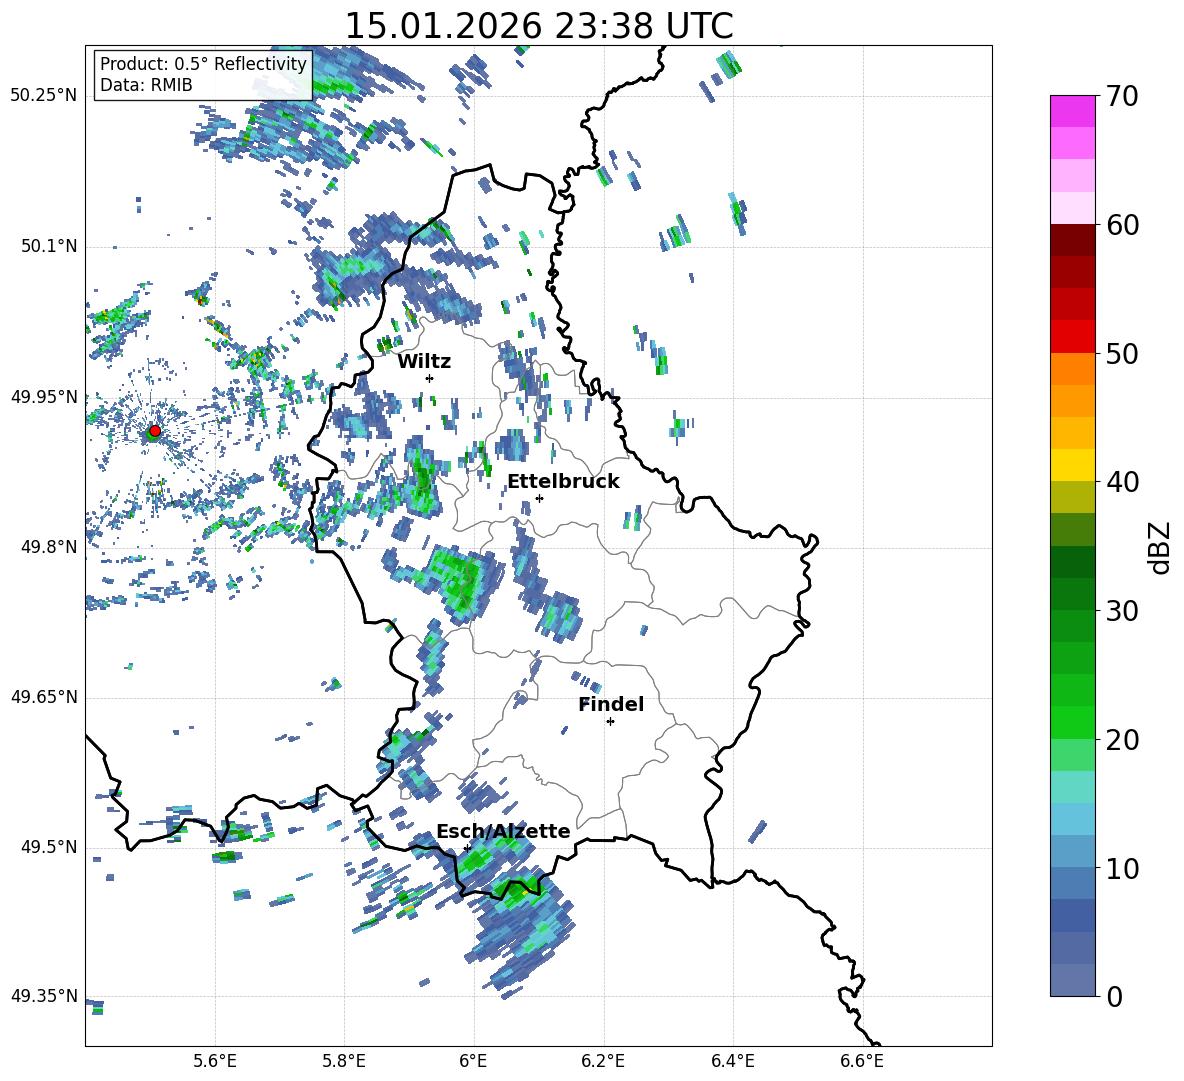Viewport: 1184px width, 1081px height.
Task: Click the 6.2°E longitude label
Action: click(603, 1062)
